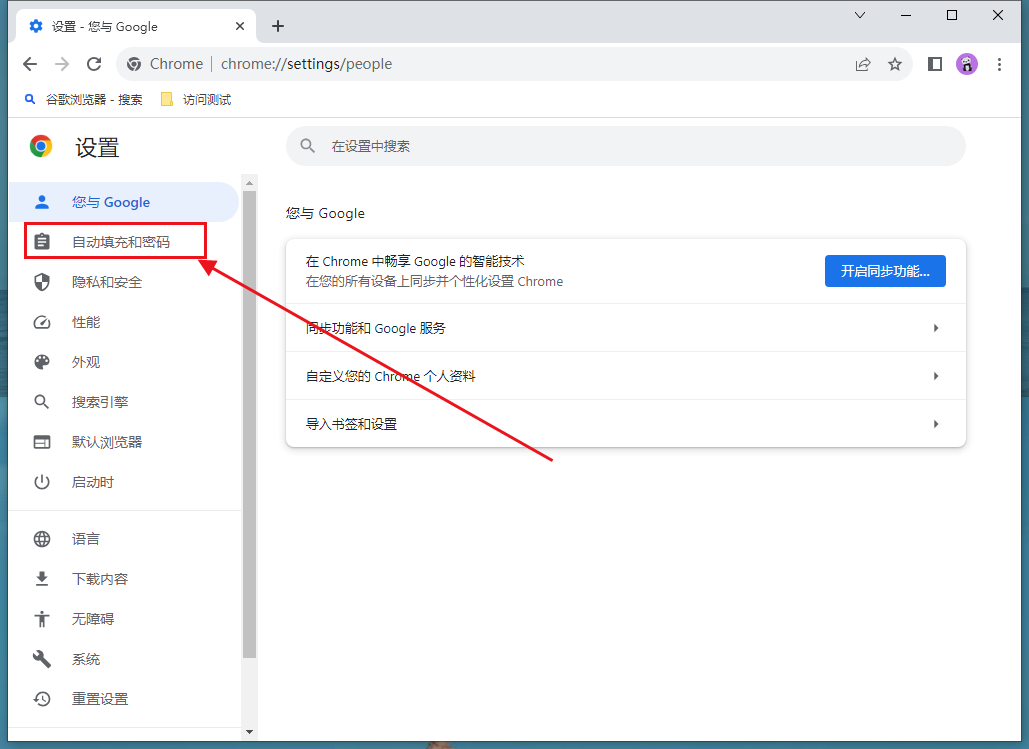1029x749 pixels.
Task: Click the 启动时 power icon
Action: [42, 482]
